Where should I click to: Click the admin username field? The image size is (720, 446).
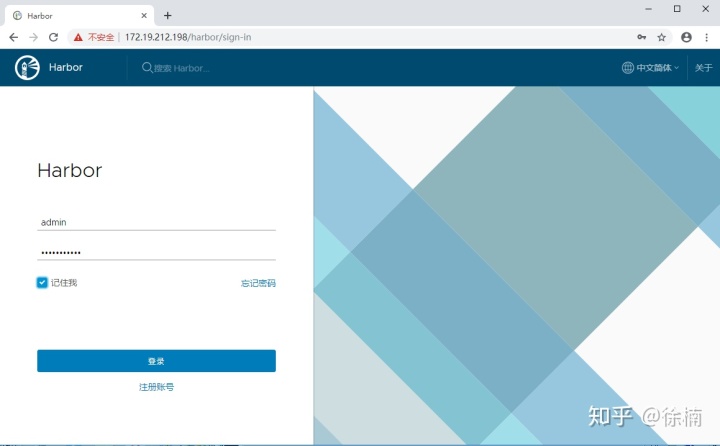pyautogui.click(x=157, y=222)
